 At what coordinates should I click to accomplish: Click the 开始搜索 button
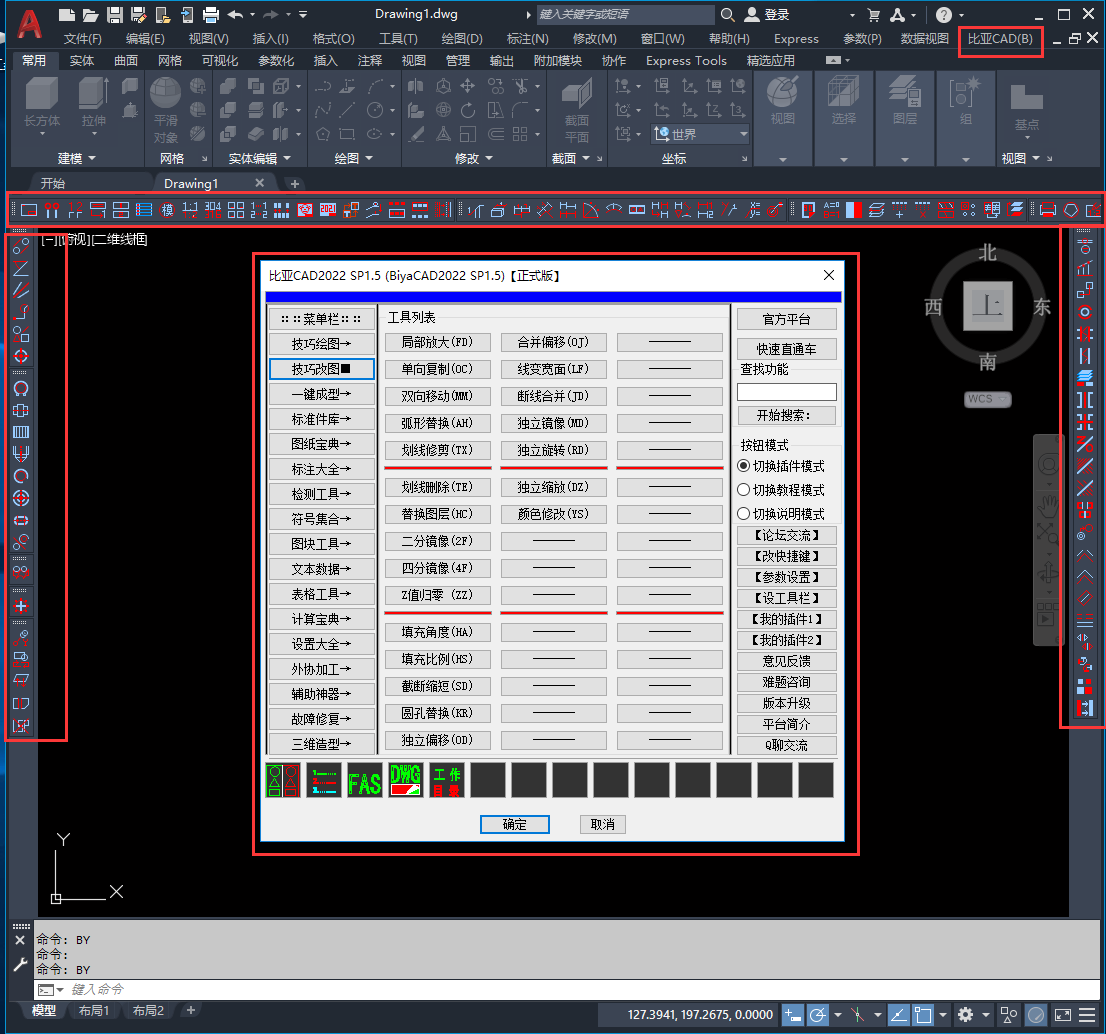tap(786, 415)
